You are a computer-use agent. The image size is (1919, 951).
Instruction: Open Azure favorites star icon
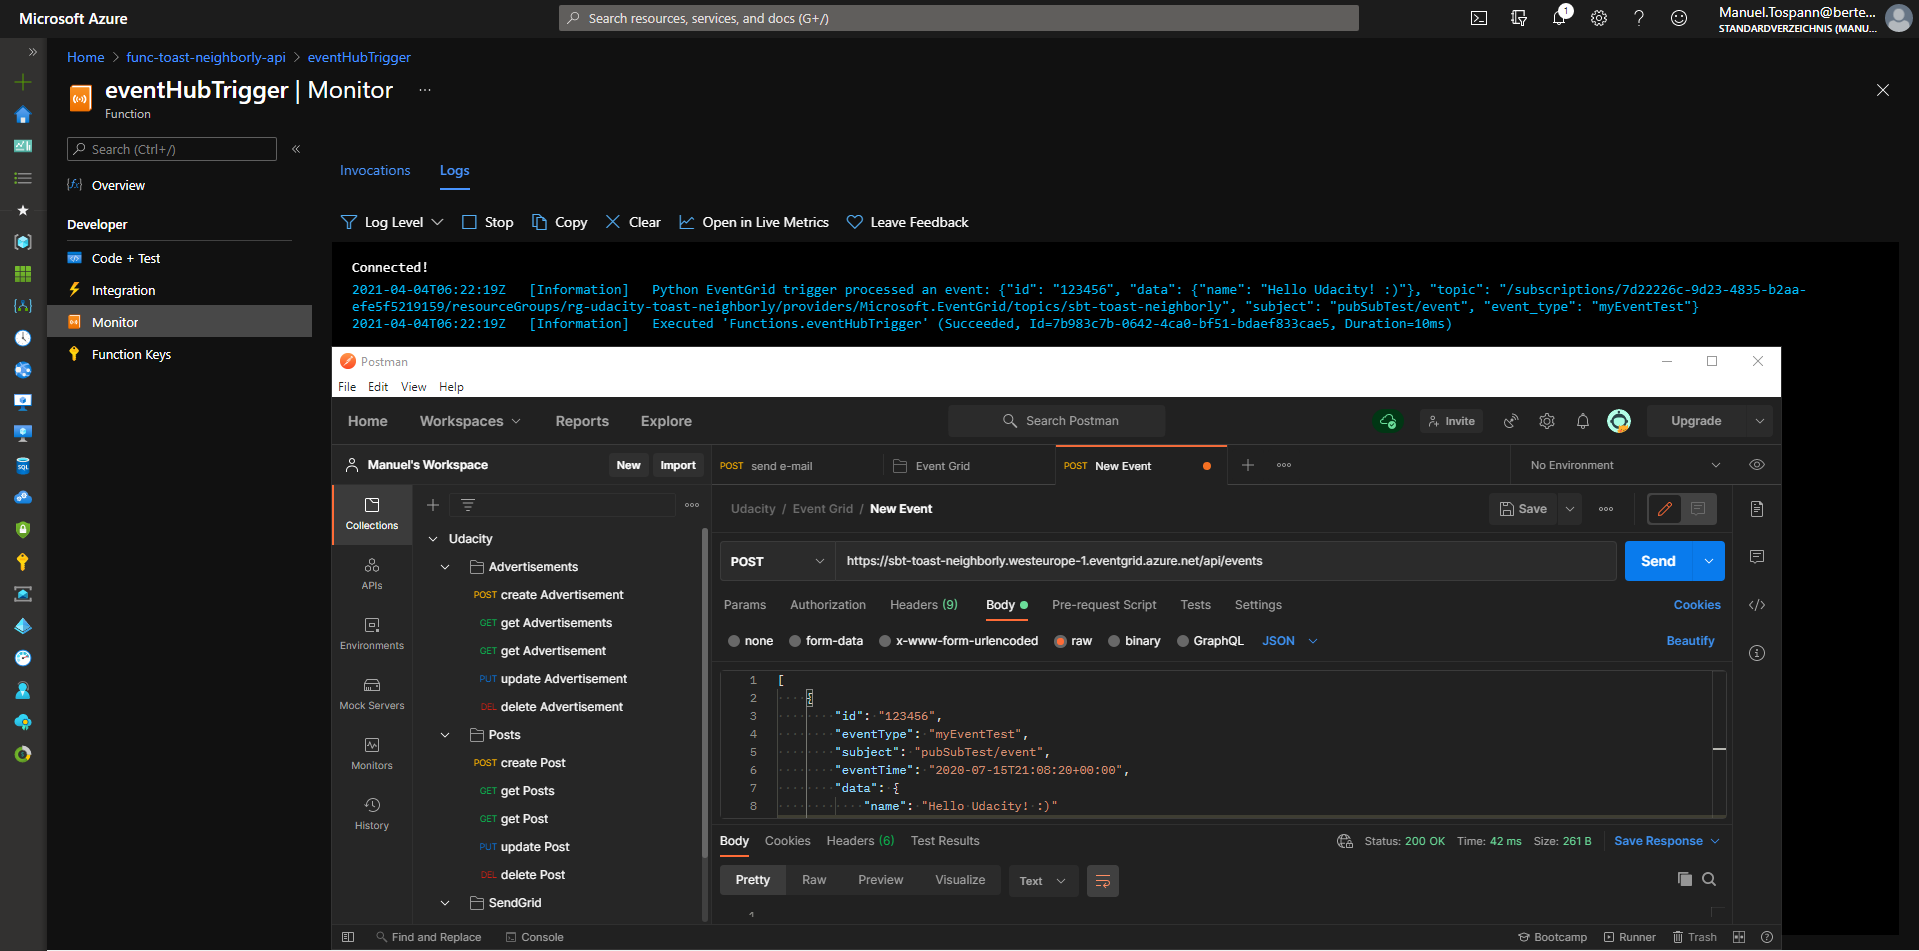pos(23,210)
